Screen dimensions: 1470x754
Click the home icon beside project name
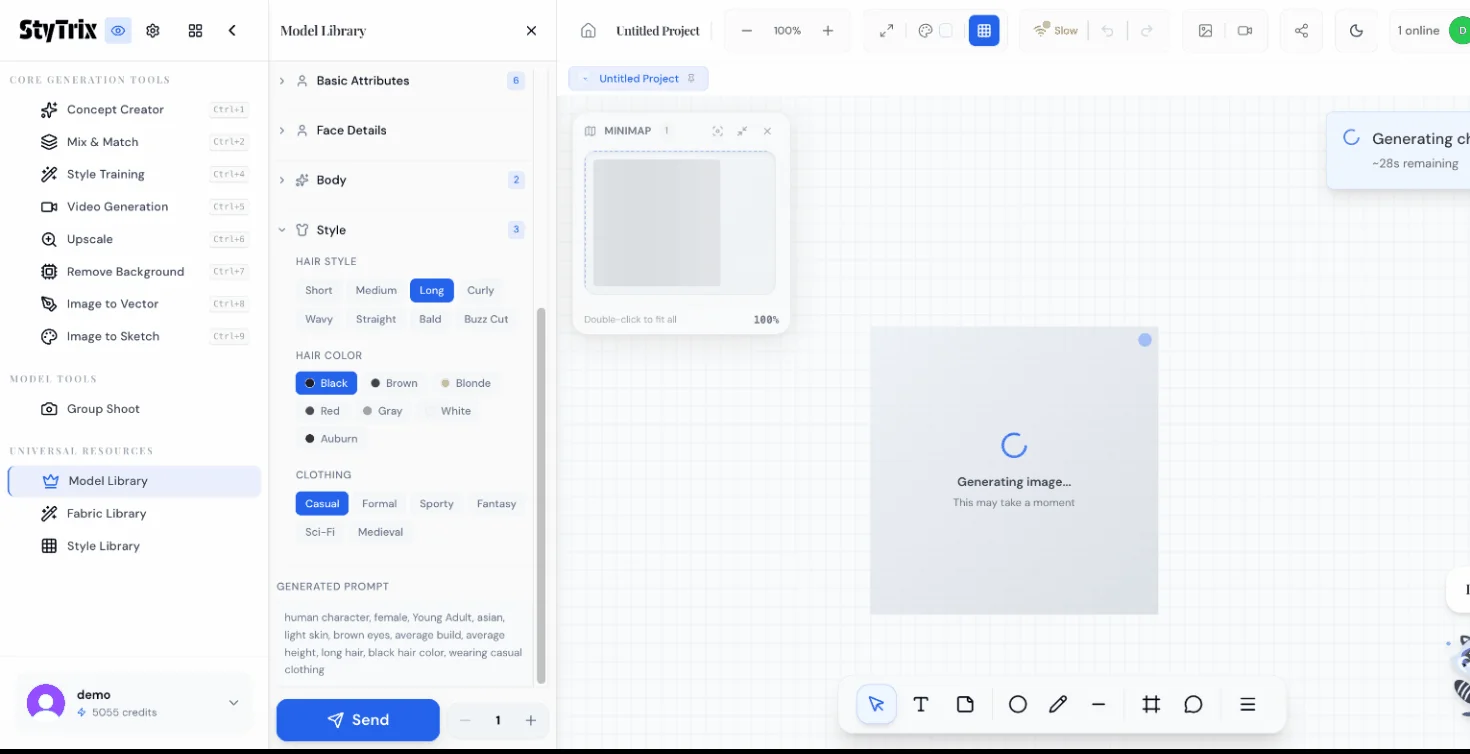pyautogui.click(x=588, y=31)
